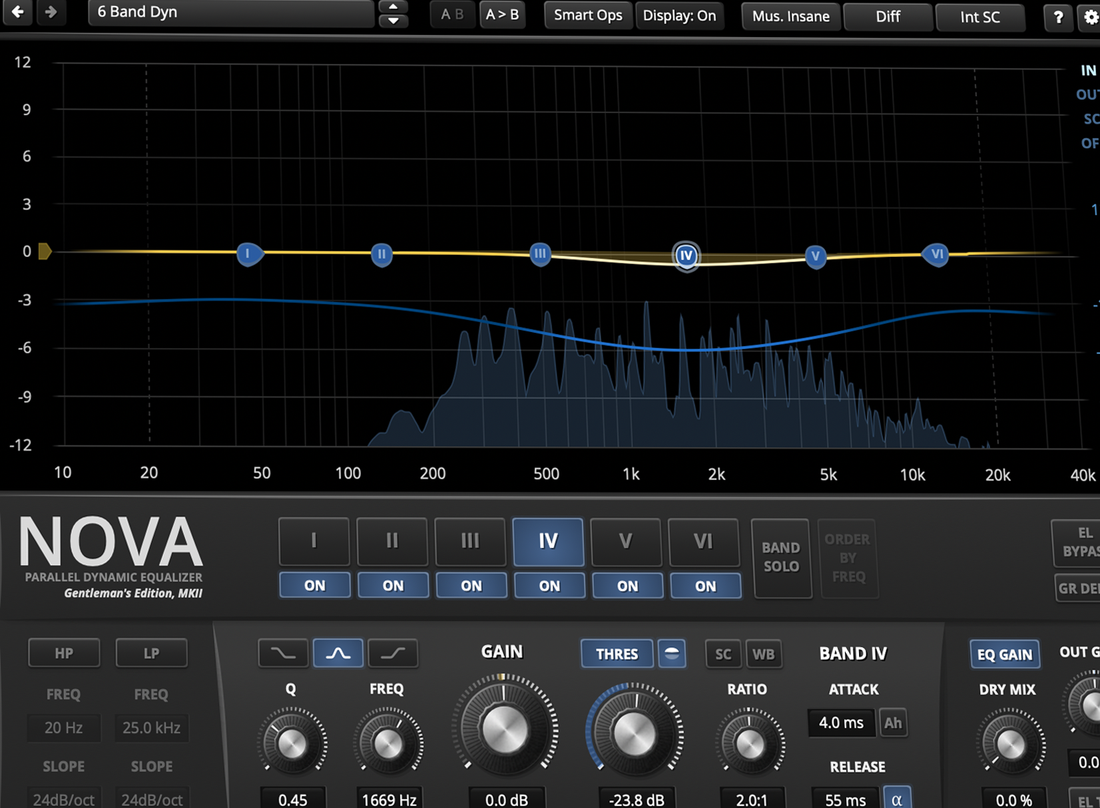Toggle Display: On setting
This screenshot has width=1100, height=808.
tap(679, 15)
